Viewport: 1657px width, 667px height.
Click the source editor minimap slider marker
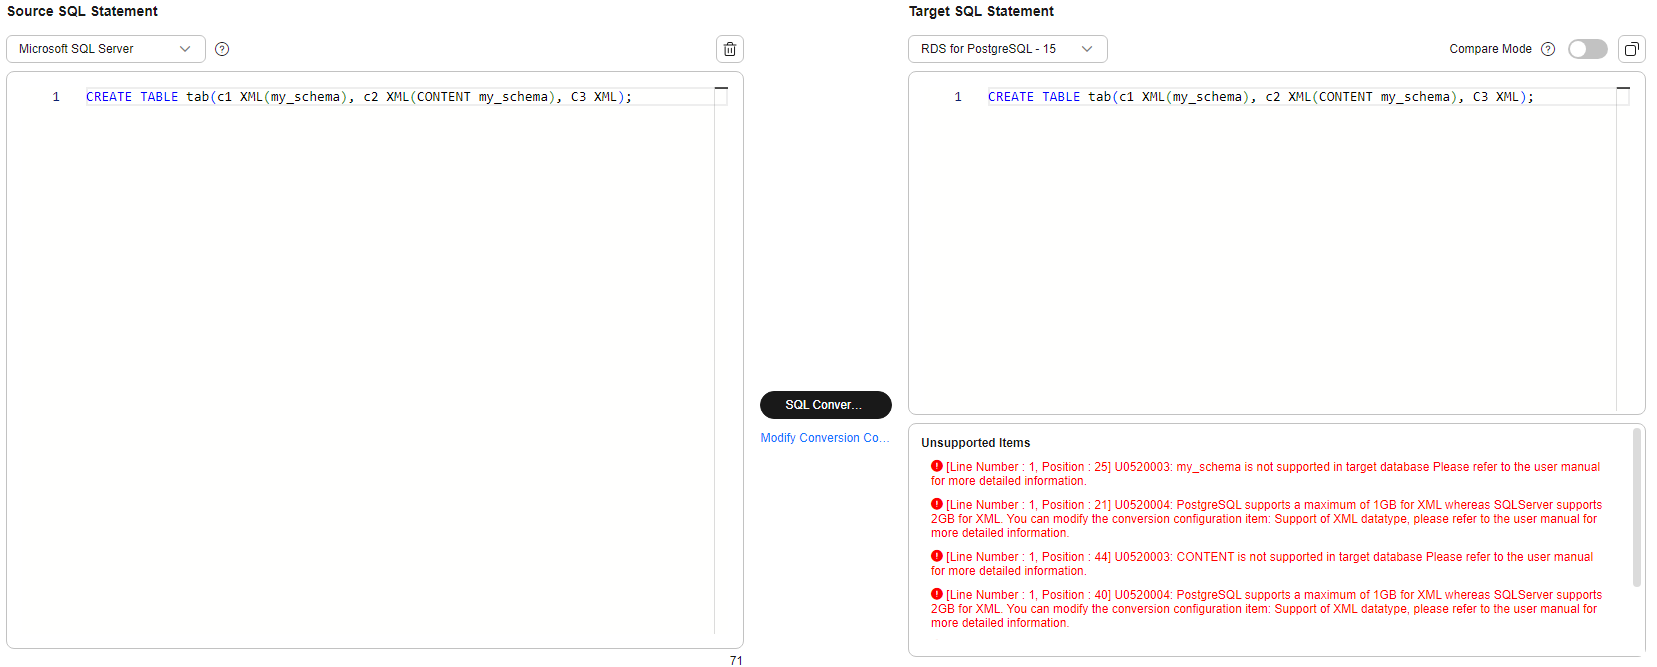(721, 89)
